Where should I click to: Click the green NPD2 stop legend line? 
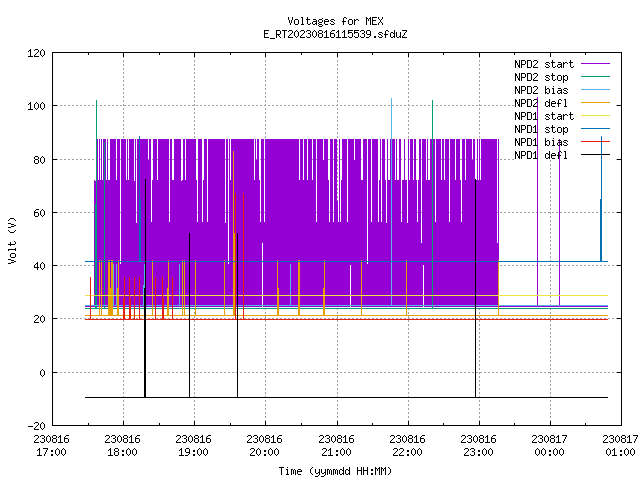point(595,76)
